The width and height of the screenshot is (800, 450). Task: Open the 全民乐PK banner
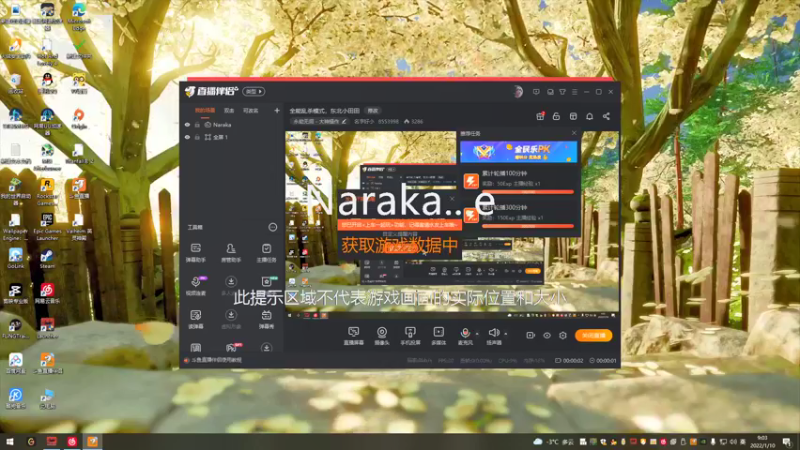point(518,152)
